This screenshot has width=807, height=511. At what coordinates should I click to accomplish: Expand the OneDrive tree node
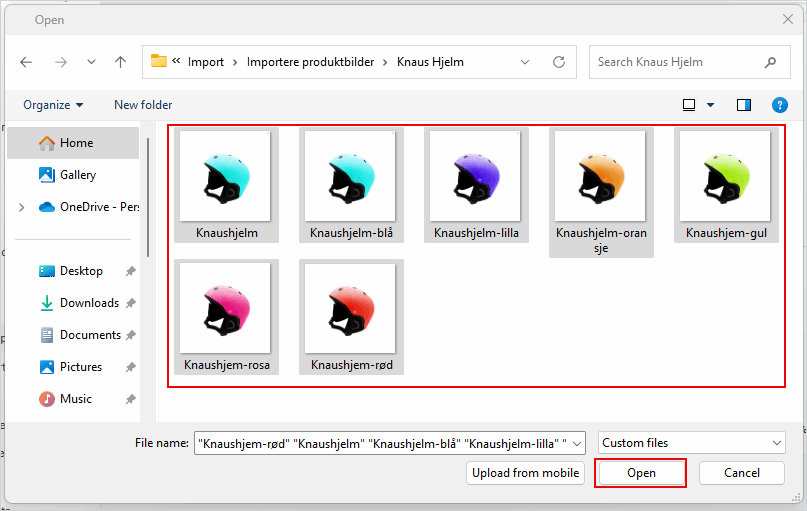point(22,207)
